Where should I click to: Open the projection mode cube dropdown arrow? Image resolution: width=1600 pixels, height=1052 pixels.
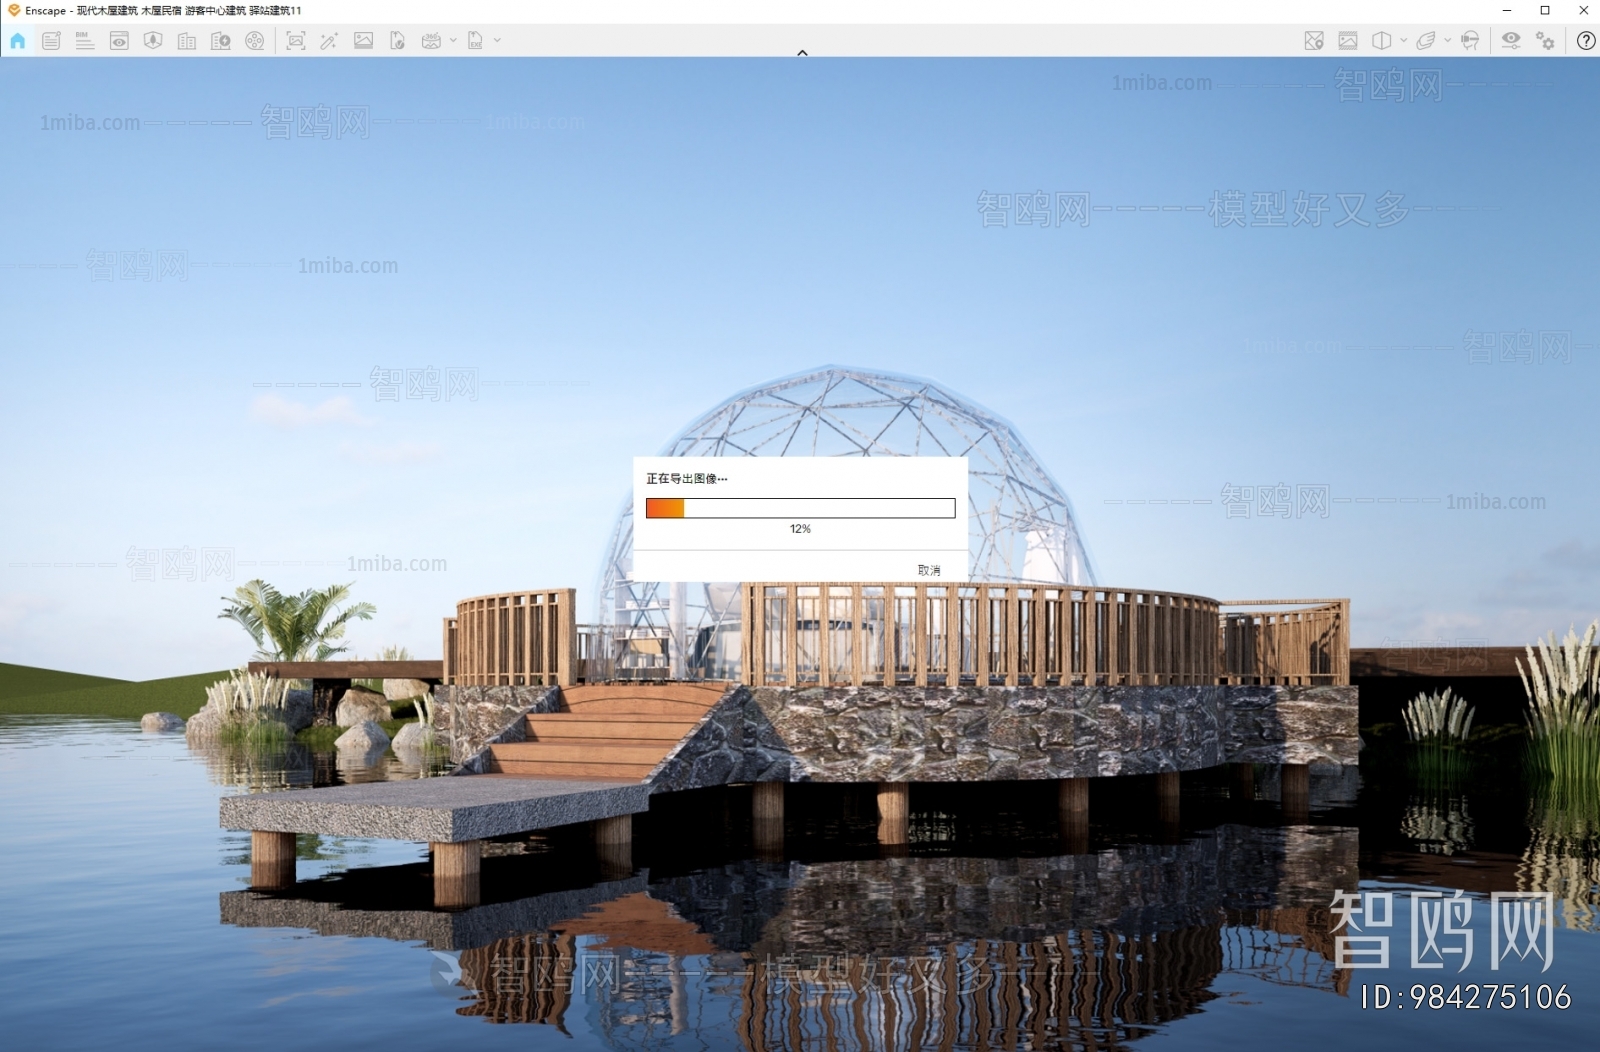click(1404, 41)
